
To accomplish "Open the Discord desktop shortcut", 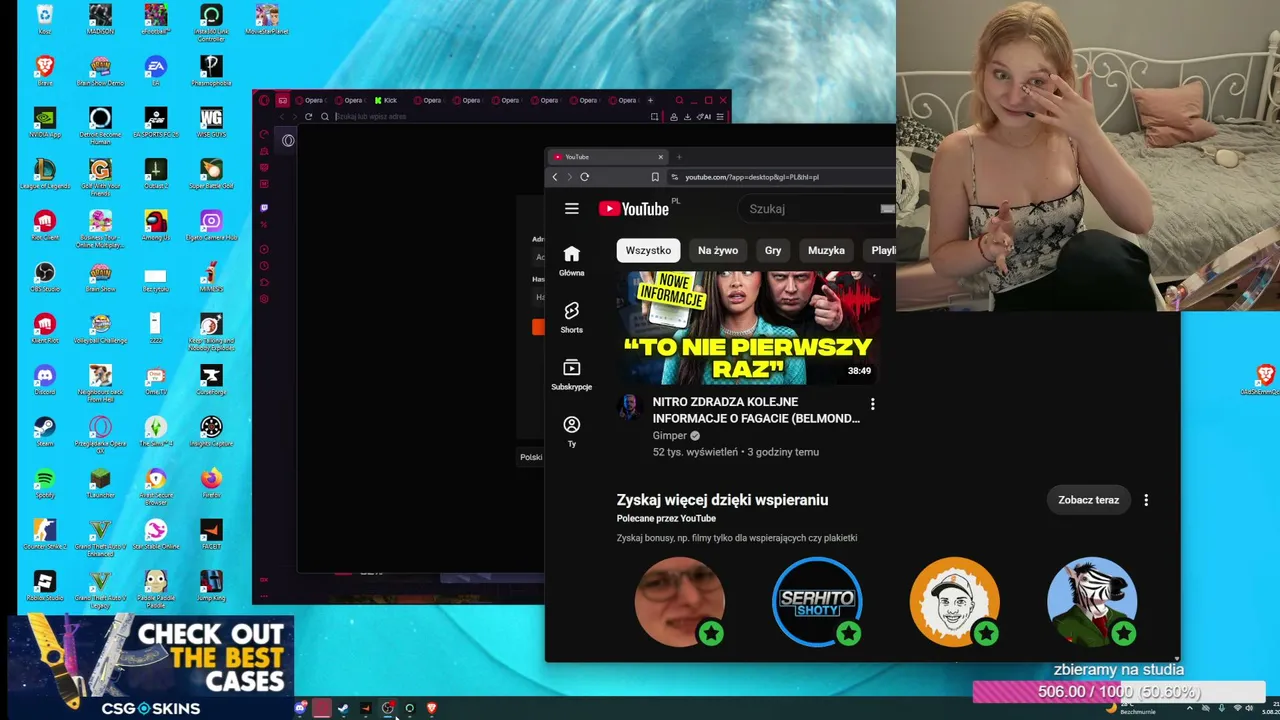I will [44, 379].
